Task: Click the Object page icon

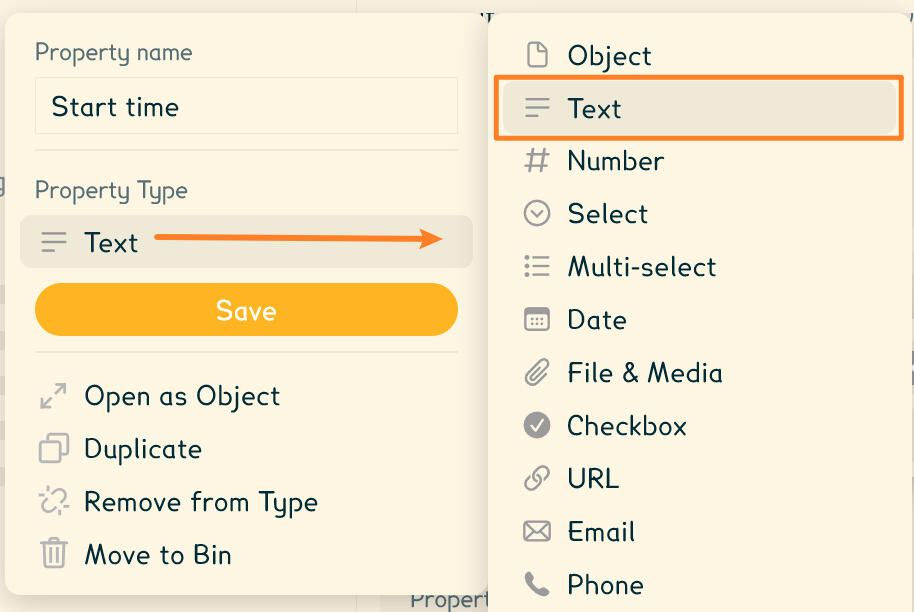Action: point(537,55)
